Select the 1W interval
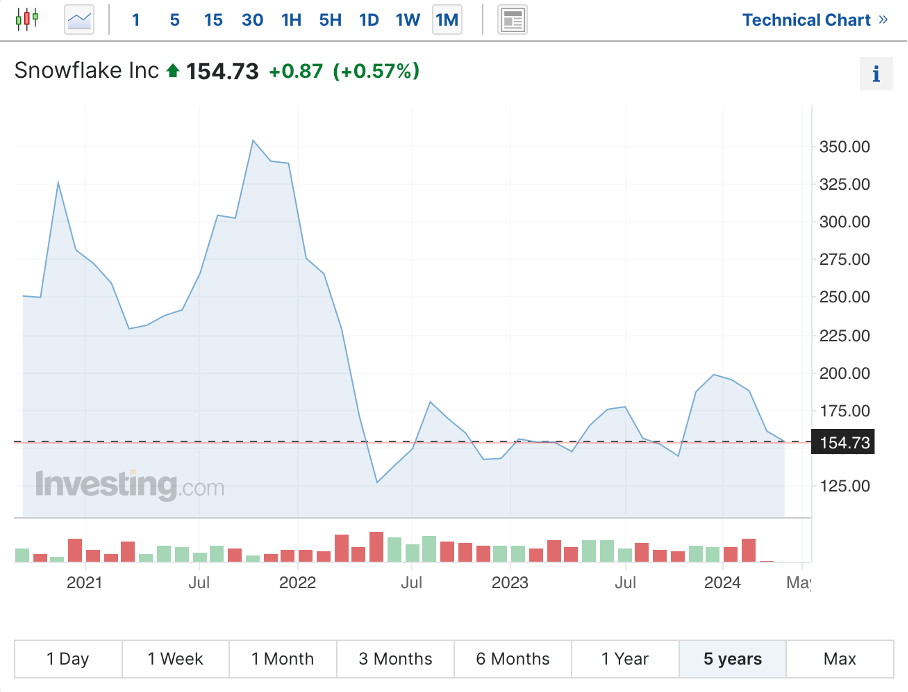 (407, 19)
